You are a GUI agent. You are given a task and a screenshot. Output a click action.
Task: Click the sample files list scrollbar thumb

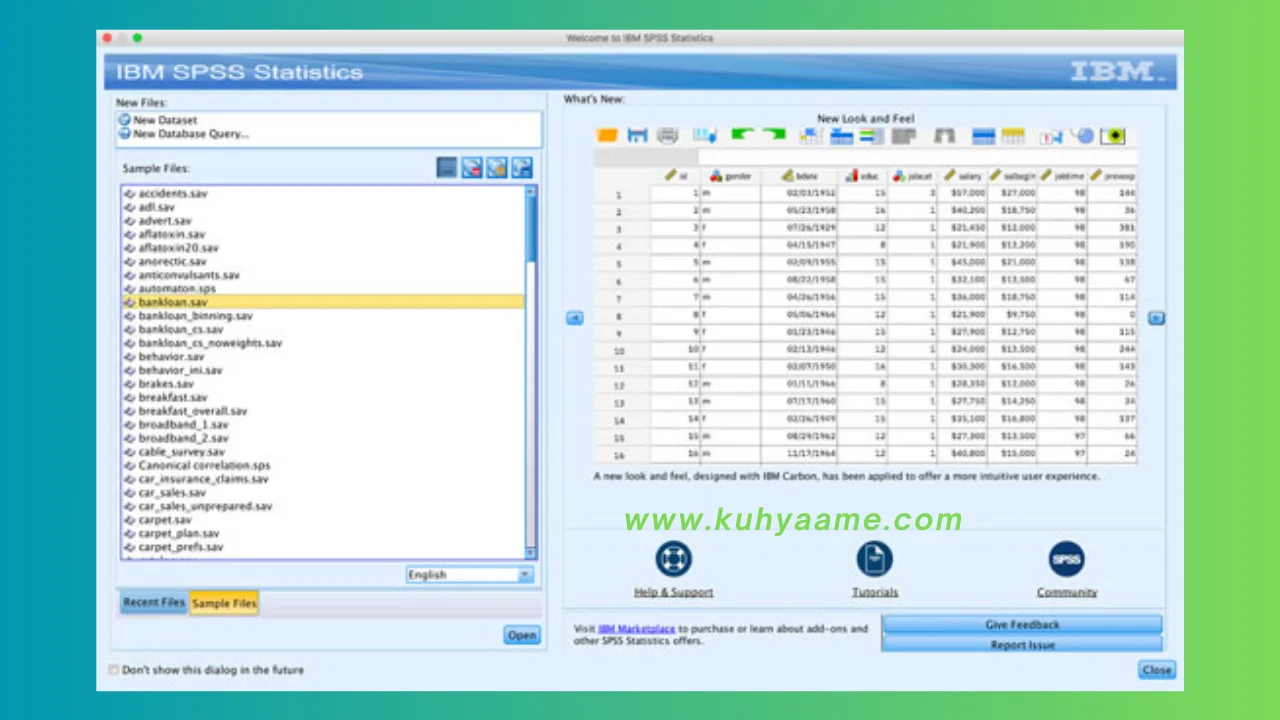[x=531, y=228]
